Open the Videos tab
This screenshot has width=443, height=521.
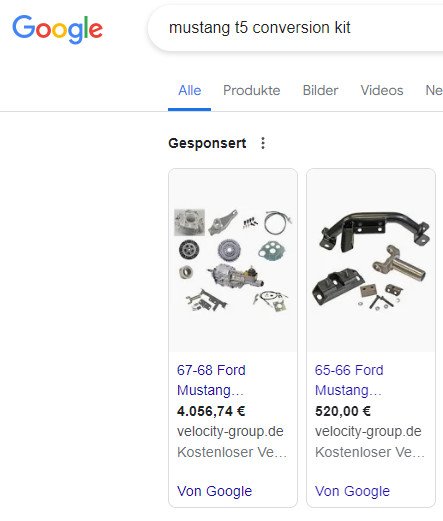[x=382, y=91]
